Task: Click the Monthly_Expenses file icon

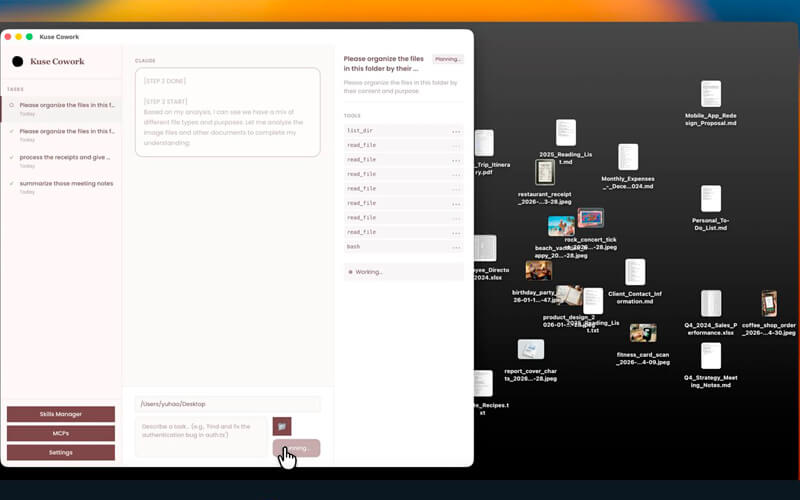Action: (628, 157)
